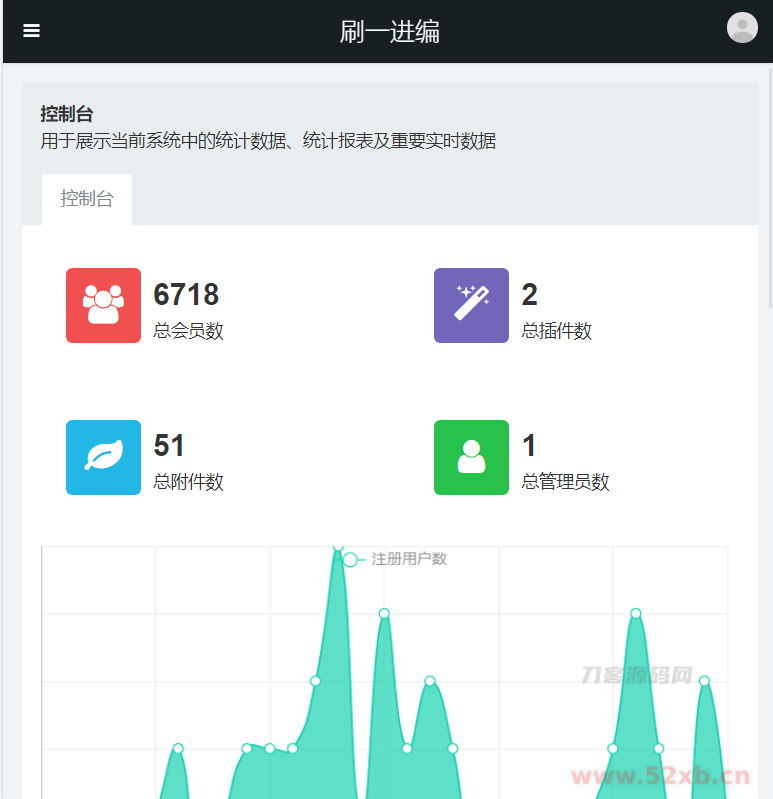The image size is (773, 799).
Task: Open the hamburger menu in the header
Action: (x=31, y=31)
